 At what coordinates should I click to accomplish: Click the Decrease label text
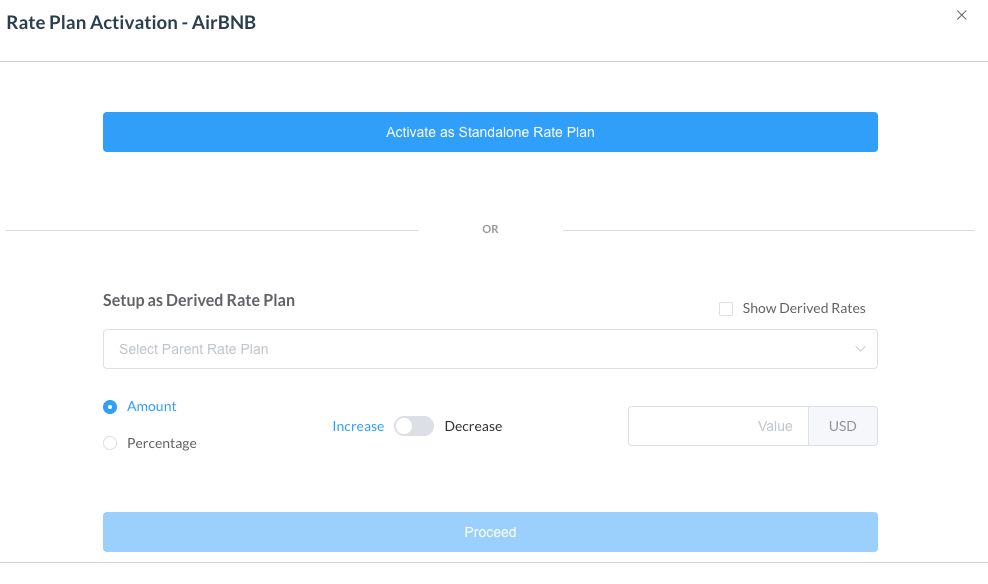[473, 426]
